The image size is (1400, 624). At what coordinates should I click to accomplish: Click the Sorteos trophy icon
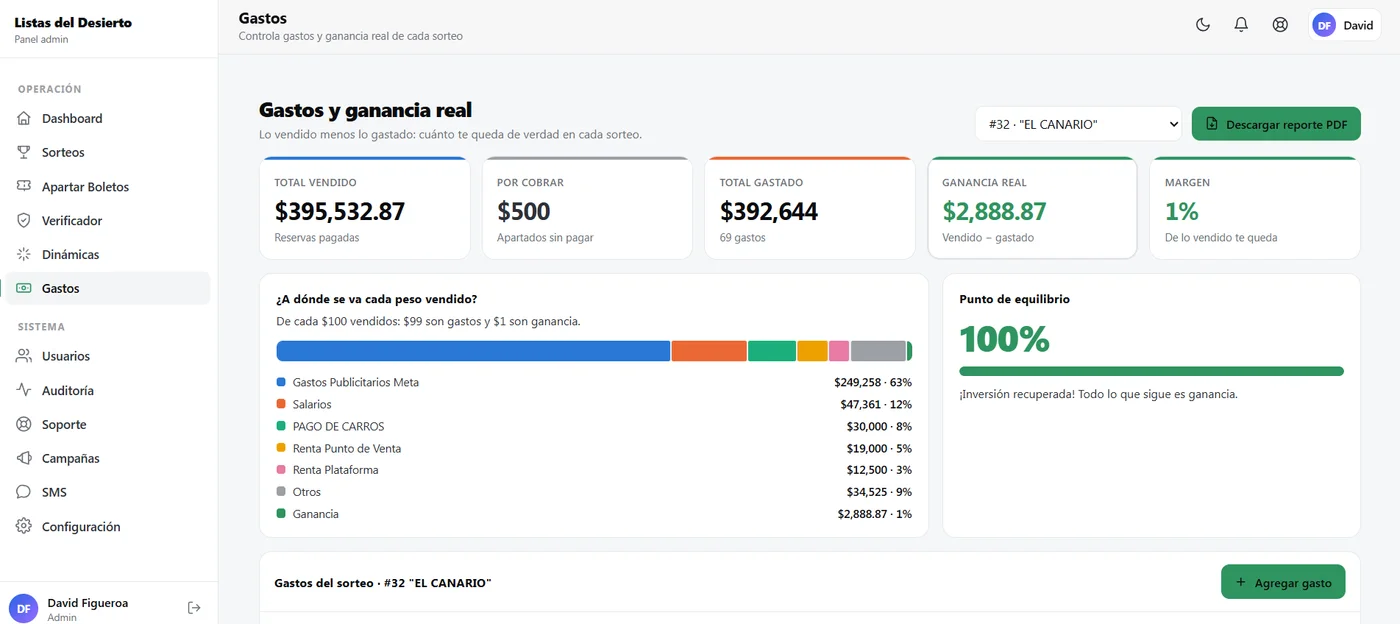click(24, 152)
